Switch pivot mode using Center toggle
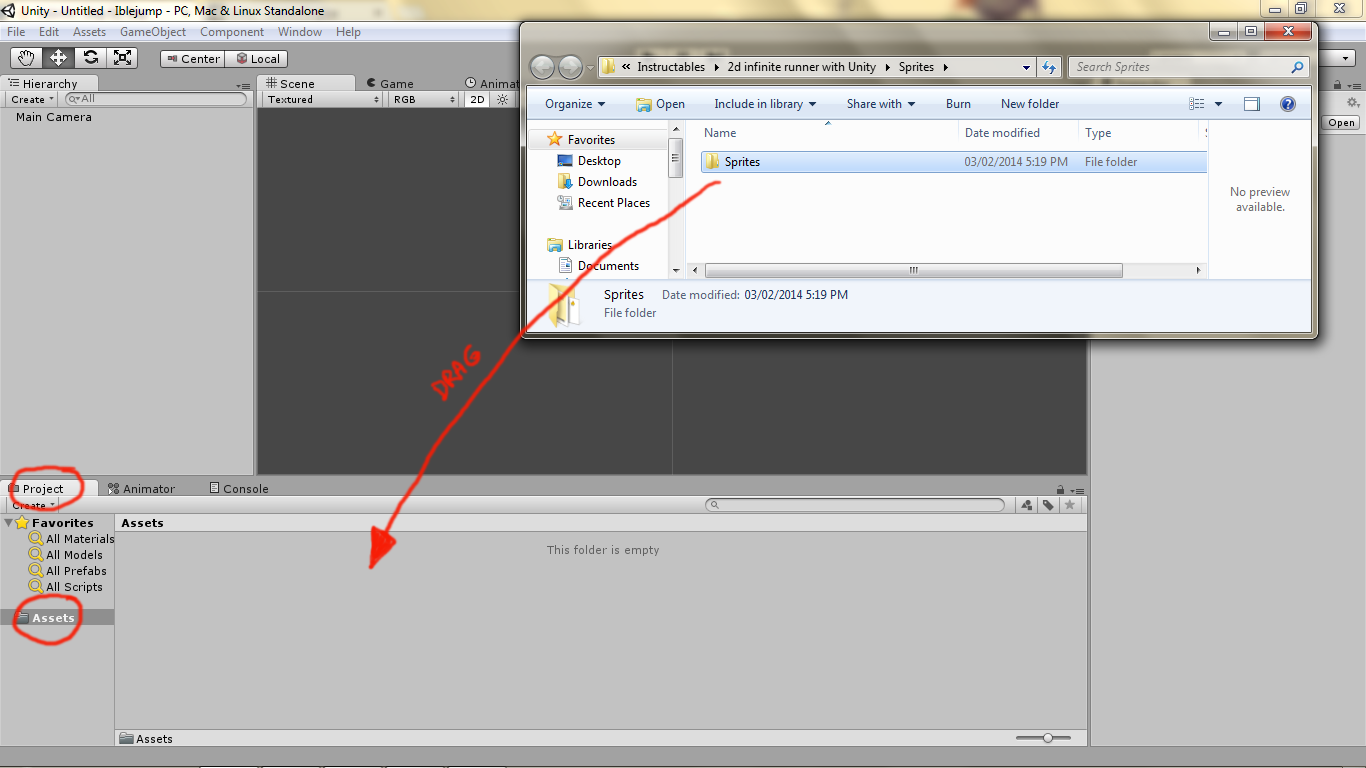Image resolution: width=1366 pixels, height=768 pixels. pyautogui.click(x=192, y=58)
